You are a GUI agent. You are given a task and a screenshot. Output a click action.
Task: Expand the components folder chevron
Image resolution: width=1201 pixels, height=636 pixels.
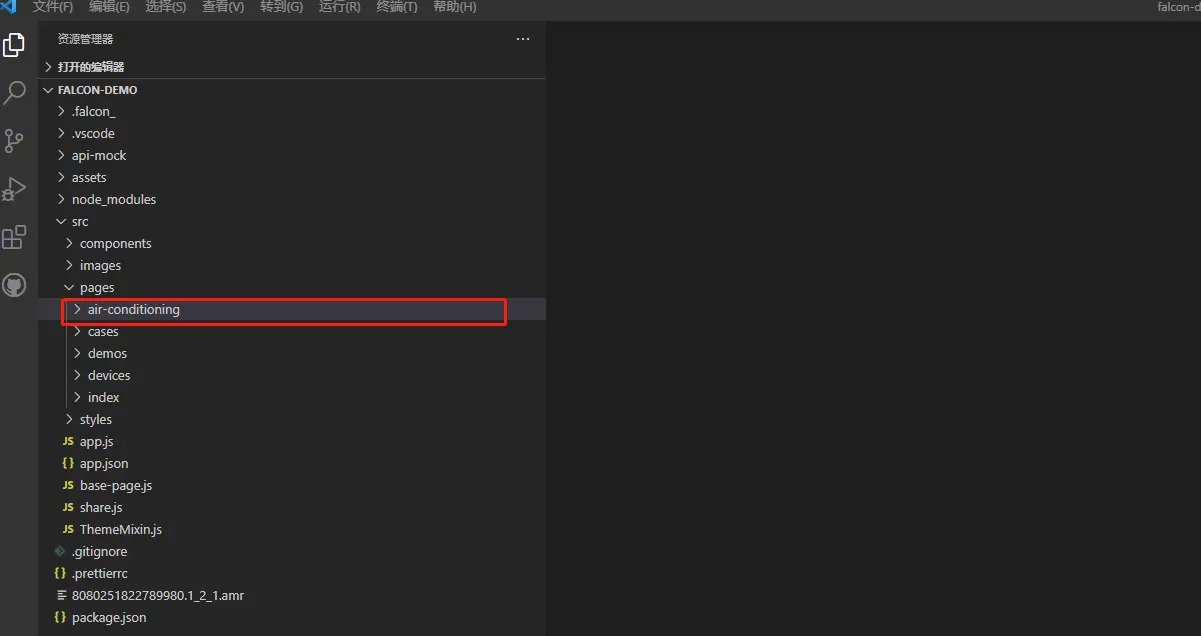click(70, 243)
